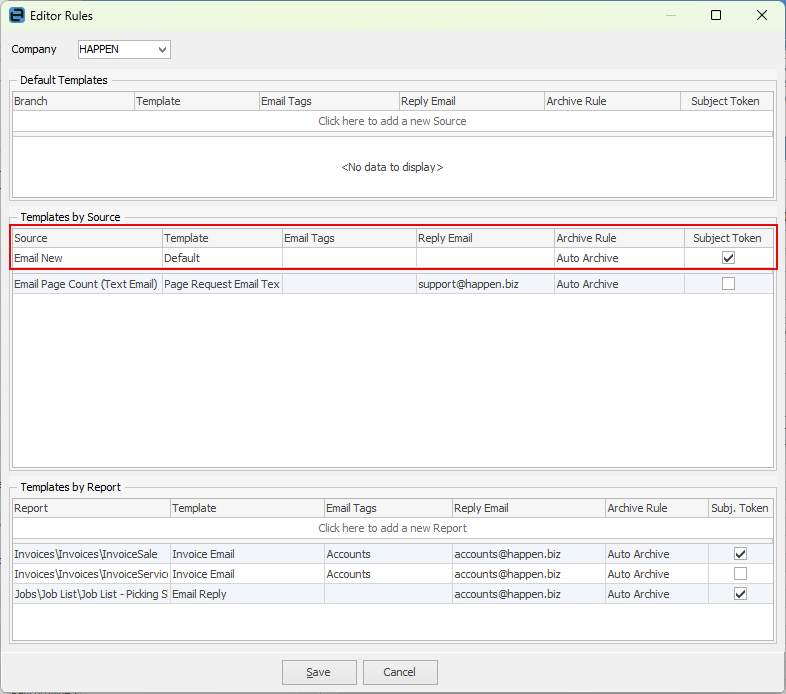The image size is (786, 694).
Task: Click Template column header in Default Templates
Action: click(196, 101)
